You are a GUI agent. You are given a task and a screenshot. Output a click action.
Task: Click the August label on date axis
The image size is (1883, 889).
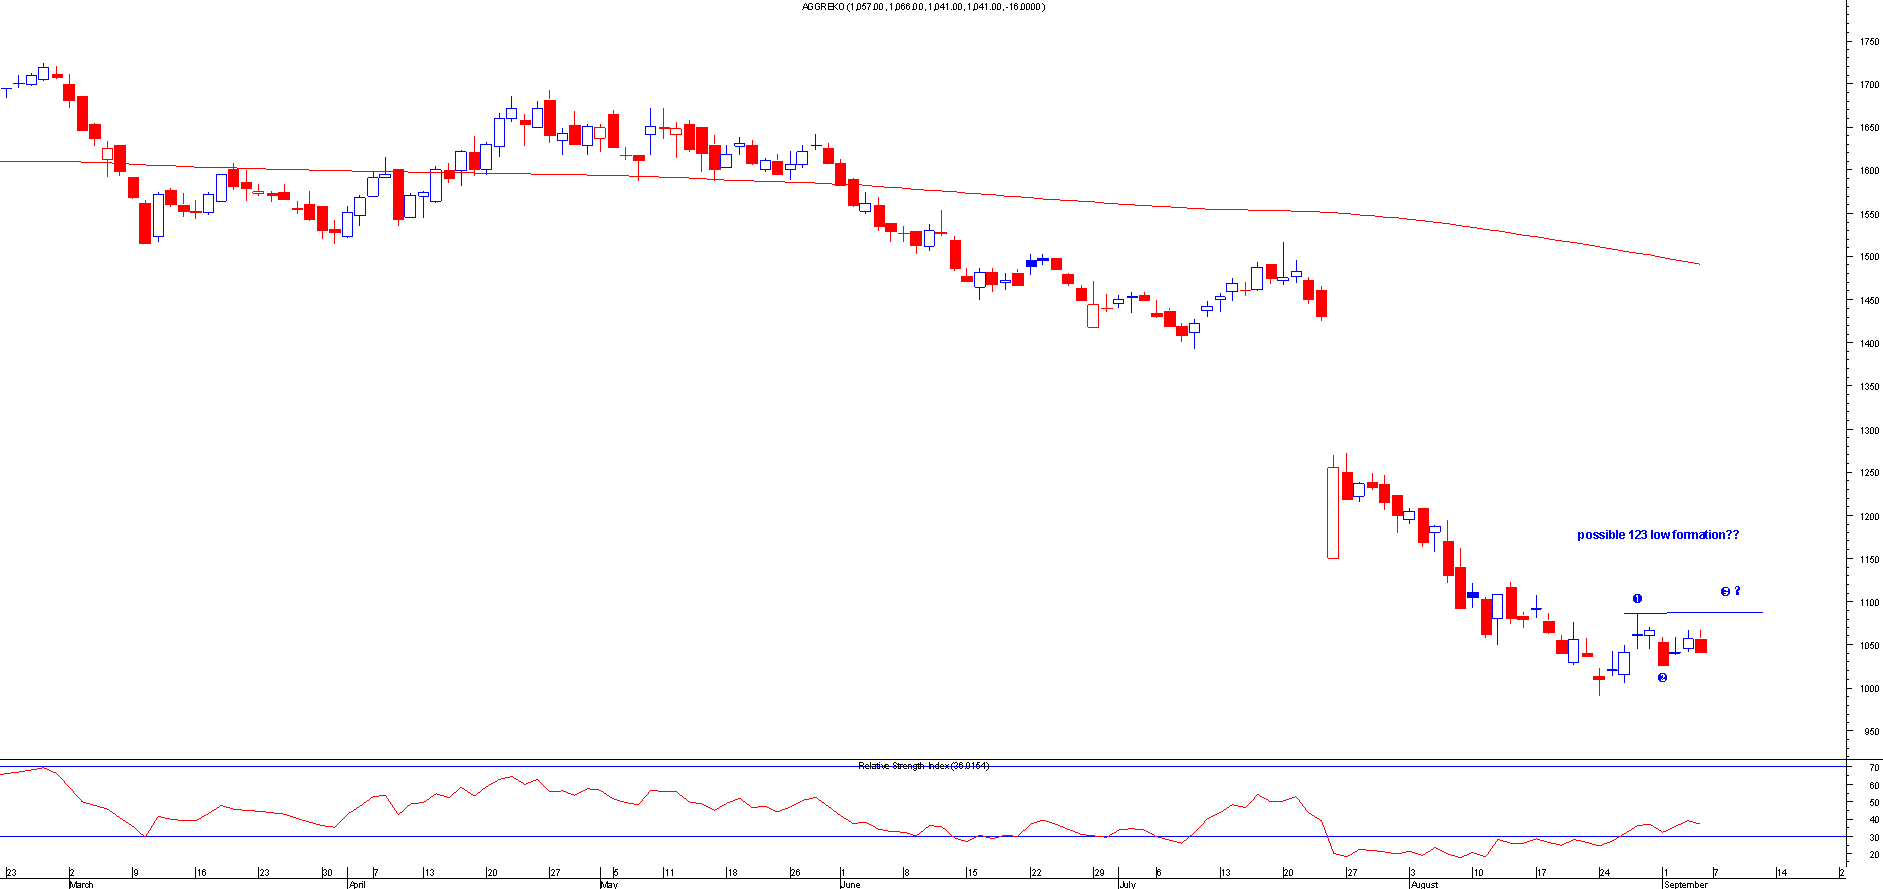pyautogui.click(x=1424, y=884)
